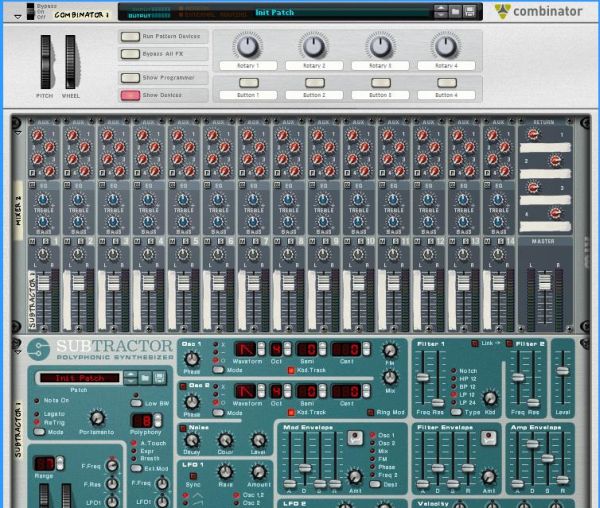Browse Combinator patches with the folder icon

click(x=455, y=11)
